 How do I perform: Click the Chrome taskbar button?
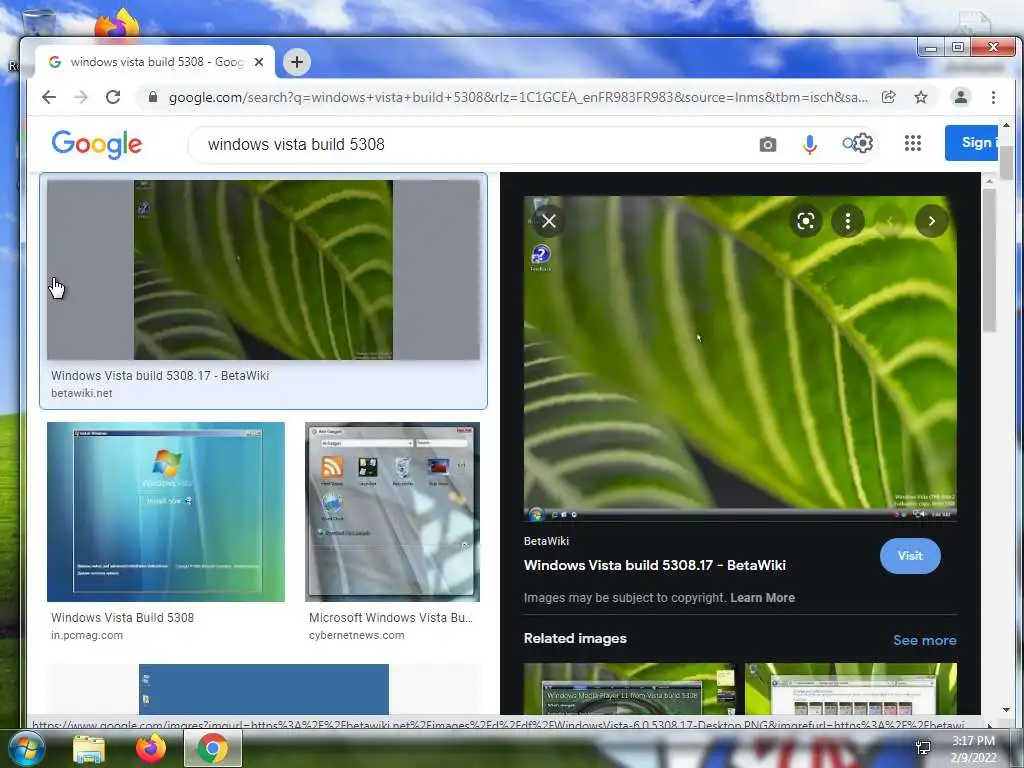213,748
